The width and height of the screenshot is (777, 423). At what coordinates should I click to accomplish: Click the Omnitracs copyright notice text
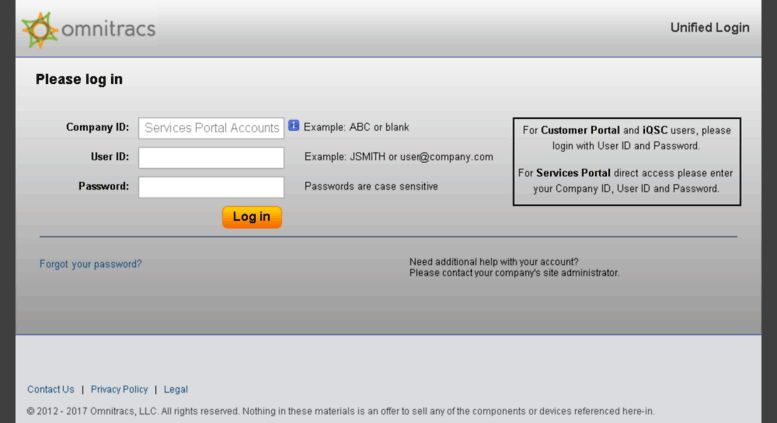(340, 411)
